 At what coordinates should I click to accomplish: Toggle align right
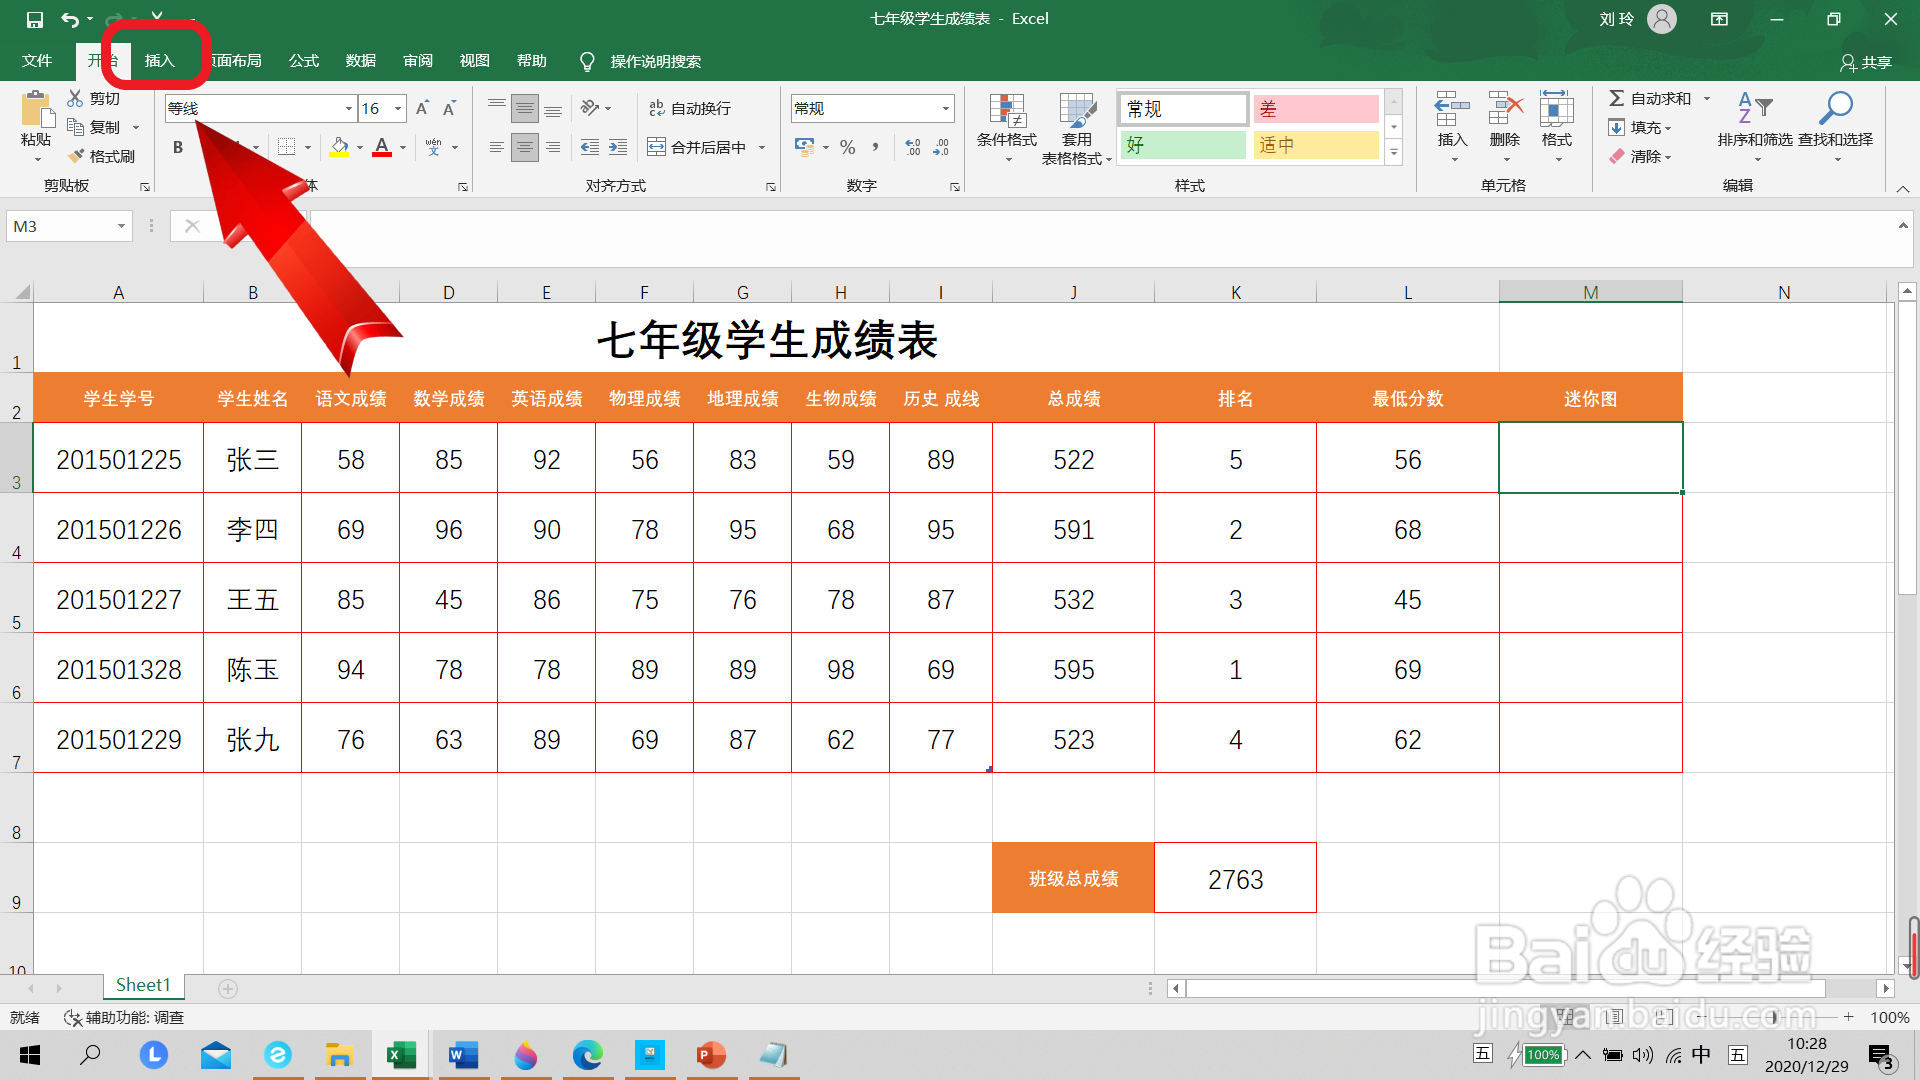click(x=553, y=147)
